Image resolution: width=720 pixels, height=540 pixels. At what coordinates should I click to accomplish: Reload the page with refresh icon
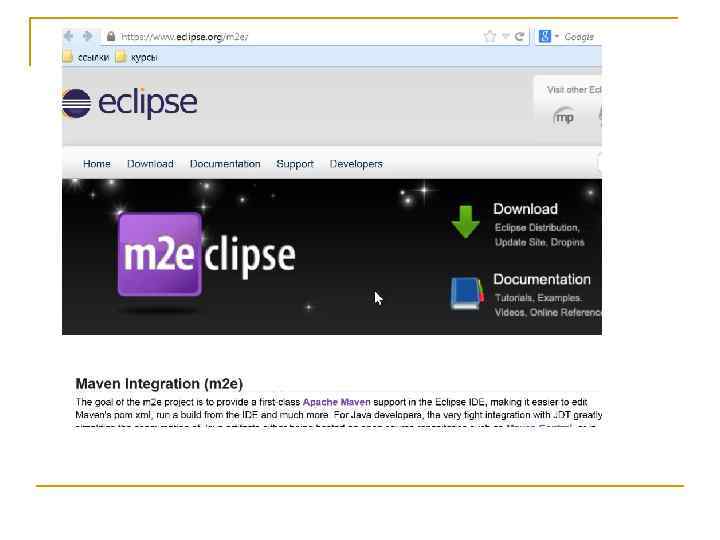(519, 36)
